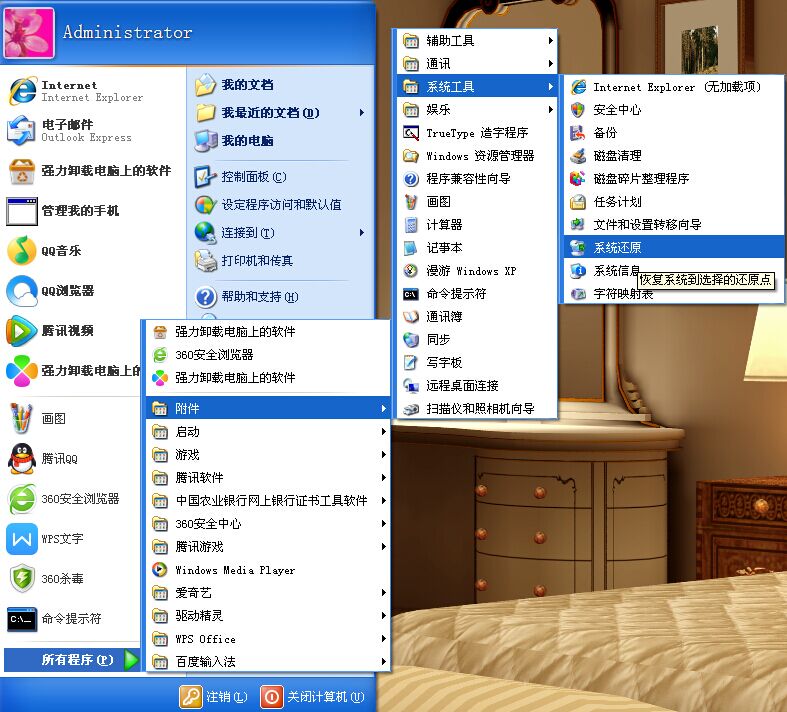Expand 爱奇艺 programs folder
Screen dimensions: 787x712
269,593
